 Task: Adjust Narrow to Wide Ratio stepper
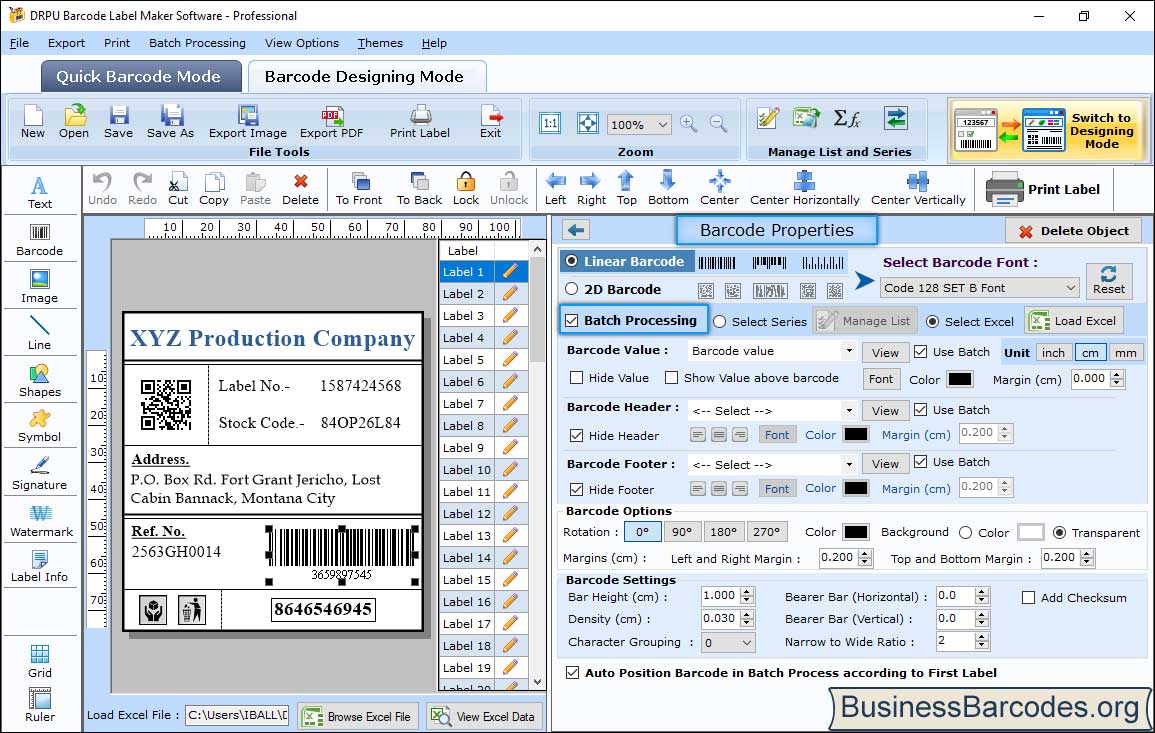pyautogui.click(x=981, y=642)
